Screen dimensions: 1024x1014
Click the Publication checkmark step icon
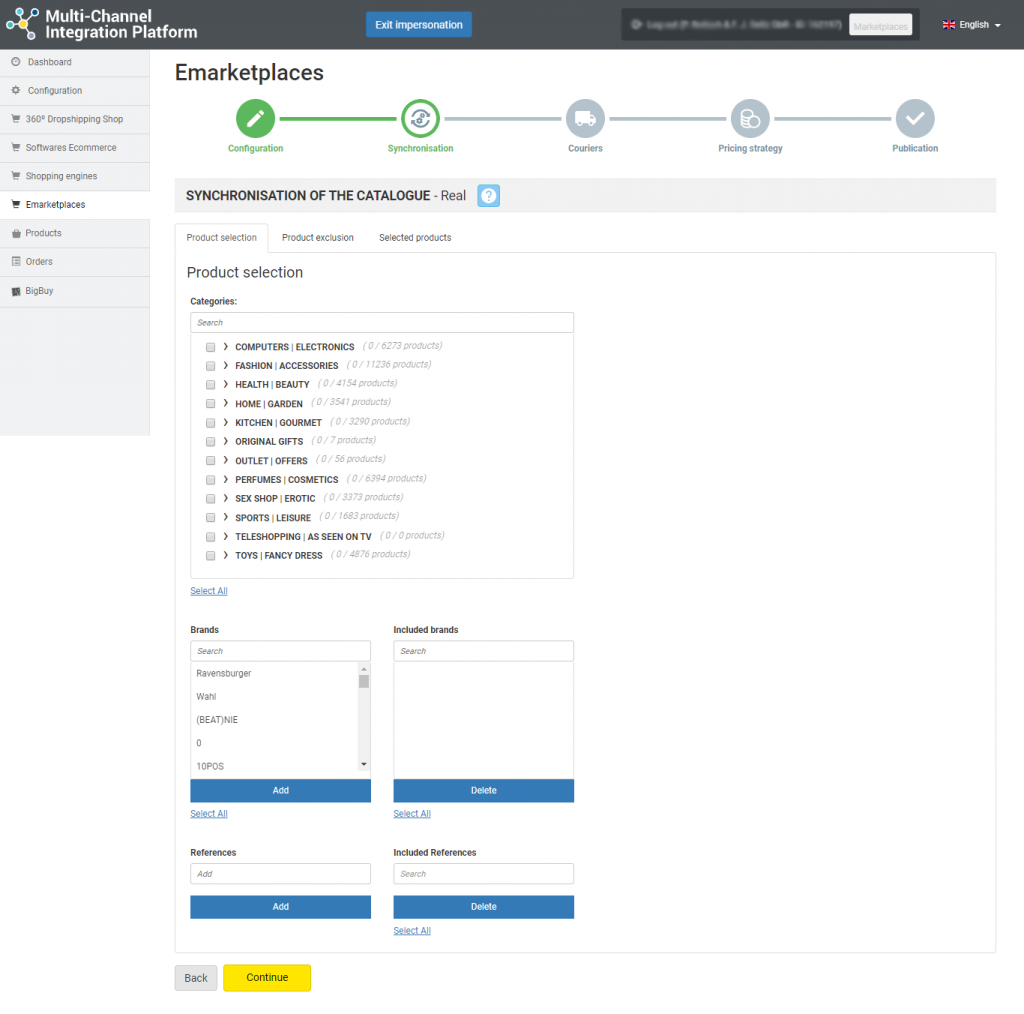pyautogui.click(x=915, y=119)
